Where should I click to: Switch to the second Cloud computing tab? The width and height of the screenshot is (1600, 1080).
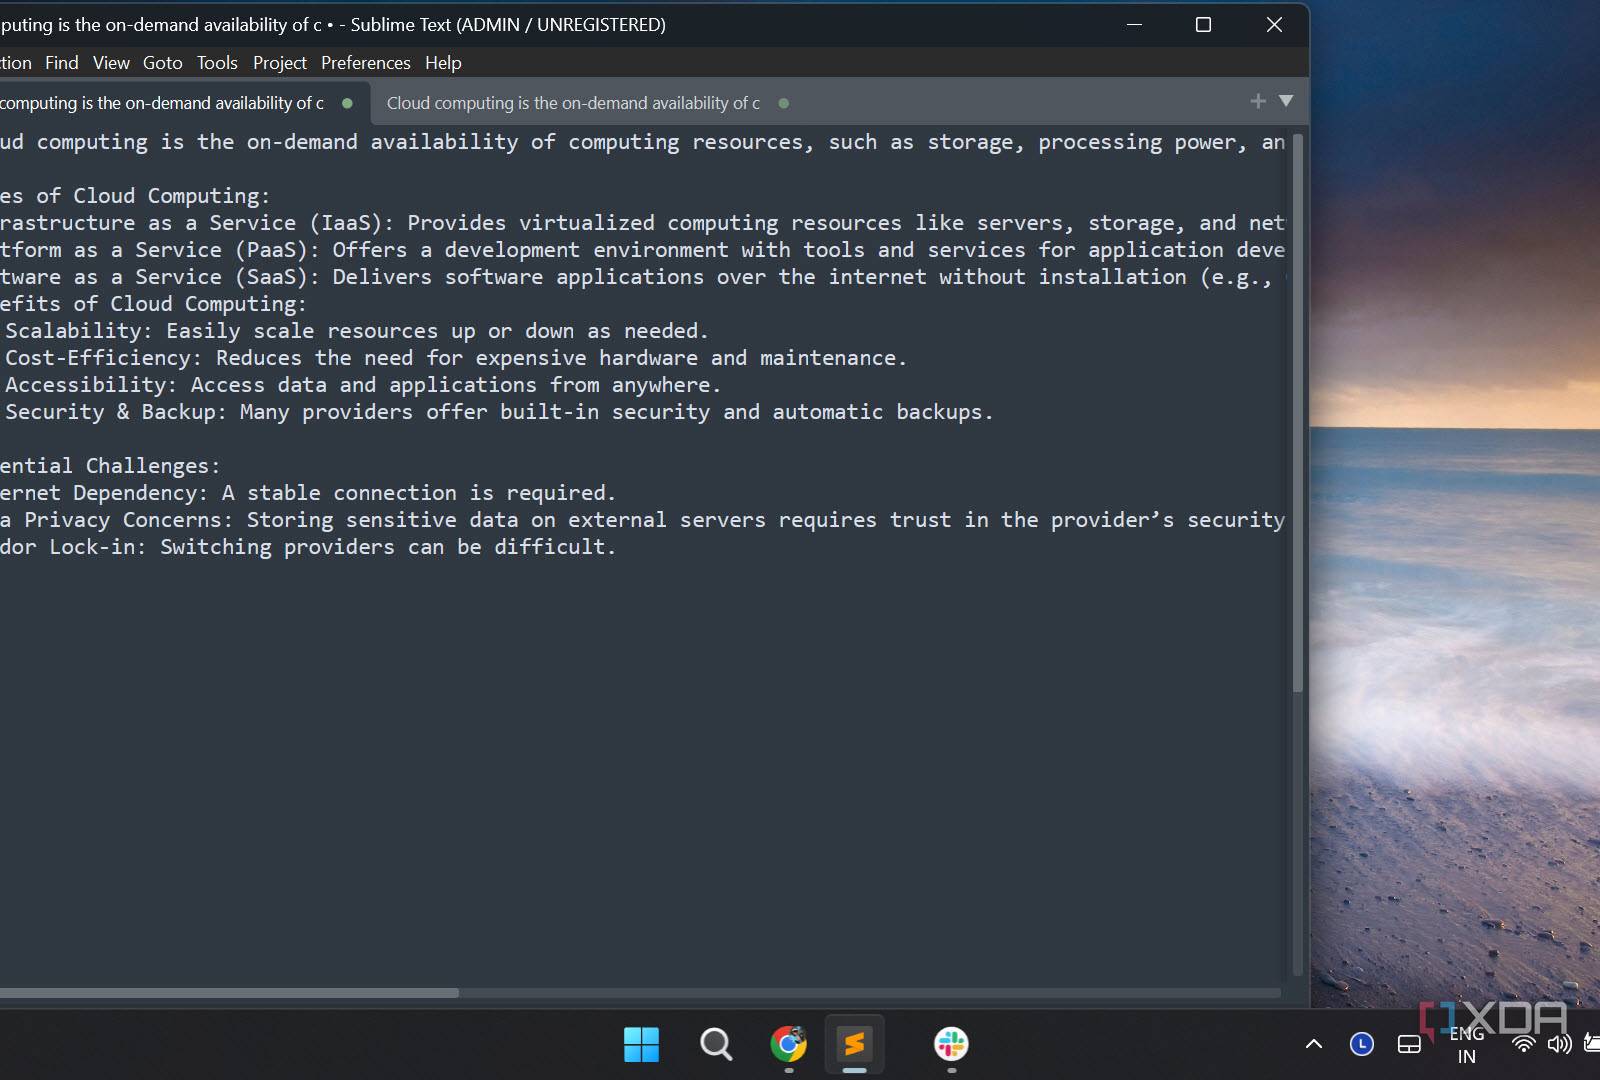tap(573, 103)
